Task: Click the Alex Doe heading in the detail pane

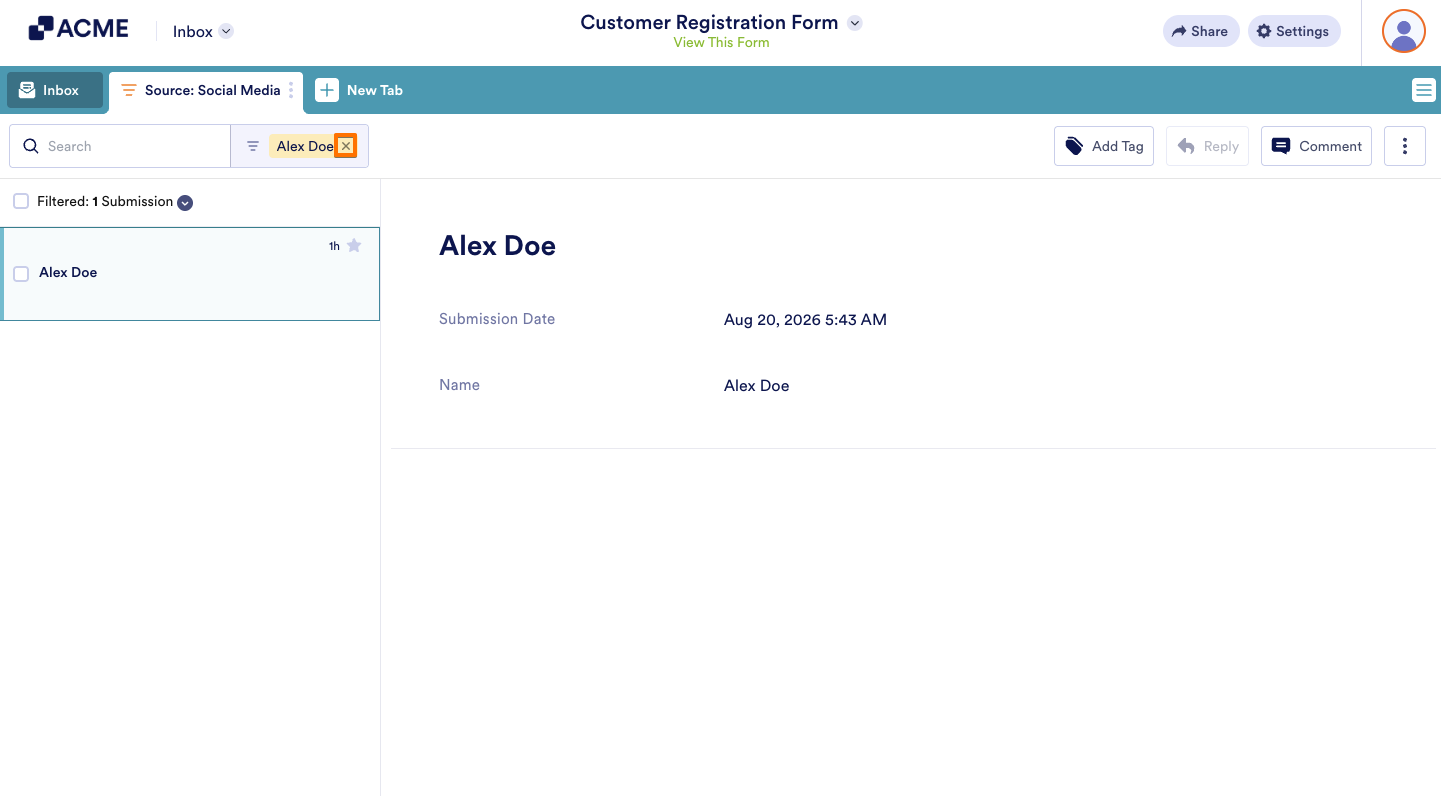Action: coord(497,246)
